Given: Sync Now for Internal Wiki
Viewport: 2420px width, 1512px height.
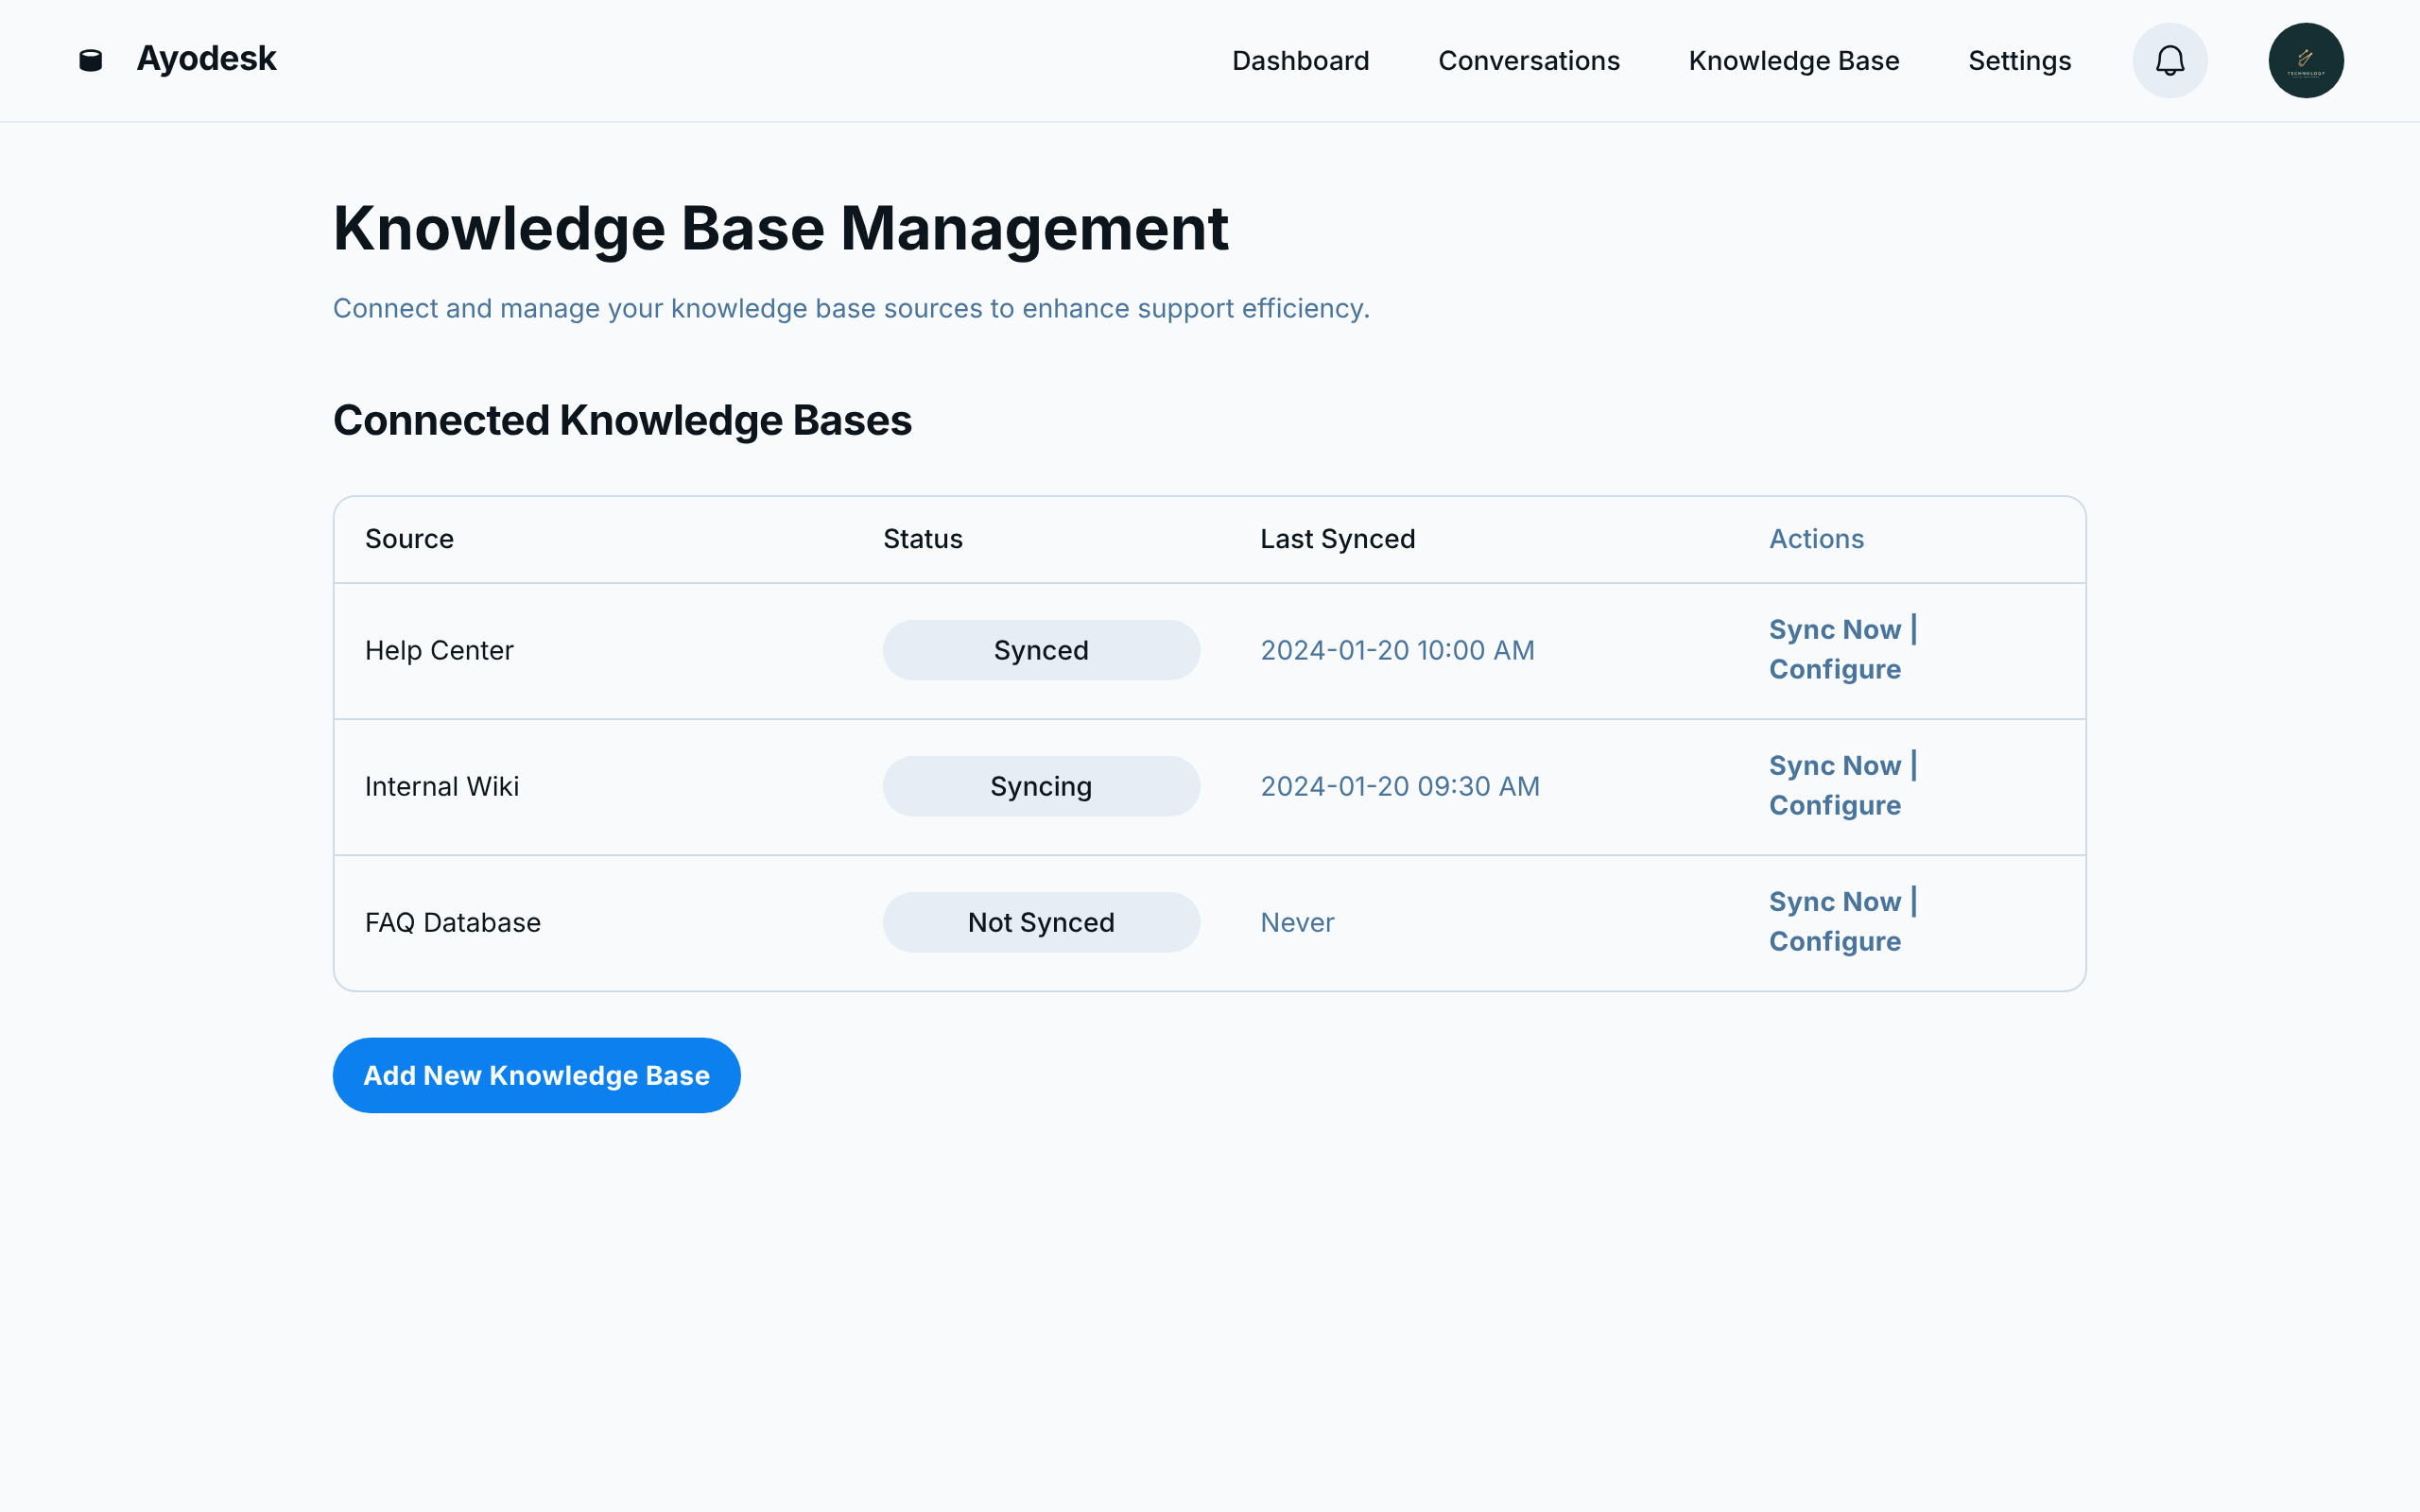Looking at the screenshot, I should coord(1835,765).
